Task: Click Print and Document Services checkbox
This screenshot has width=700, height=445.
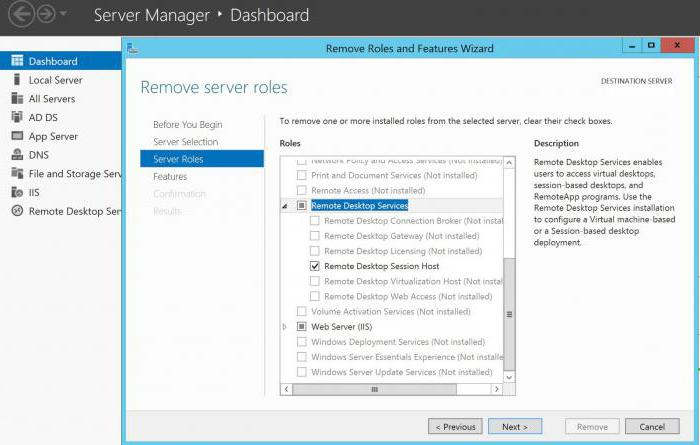Action: tap(302, 175)
